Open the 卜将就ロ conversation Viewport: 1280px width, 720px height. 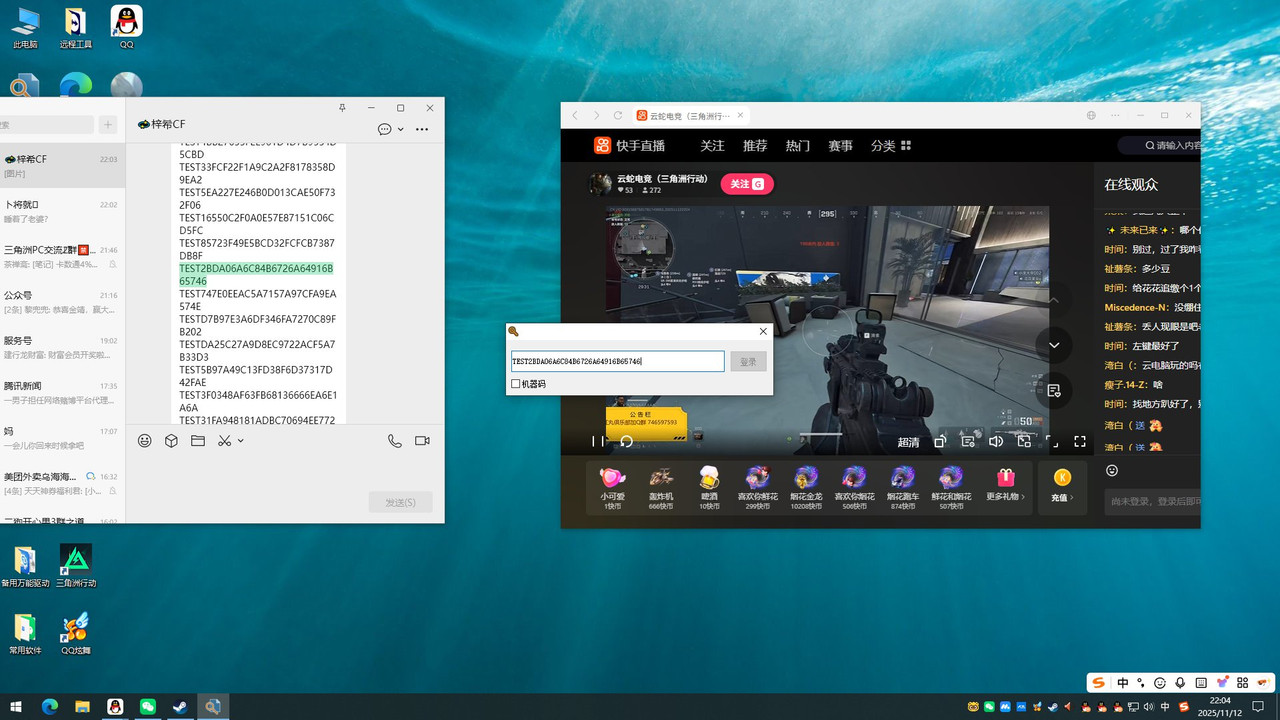coord(62,211)
